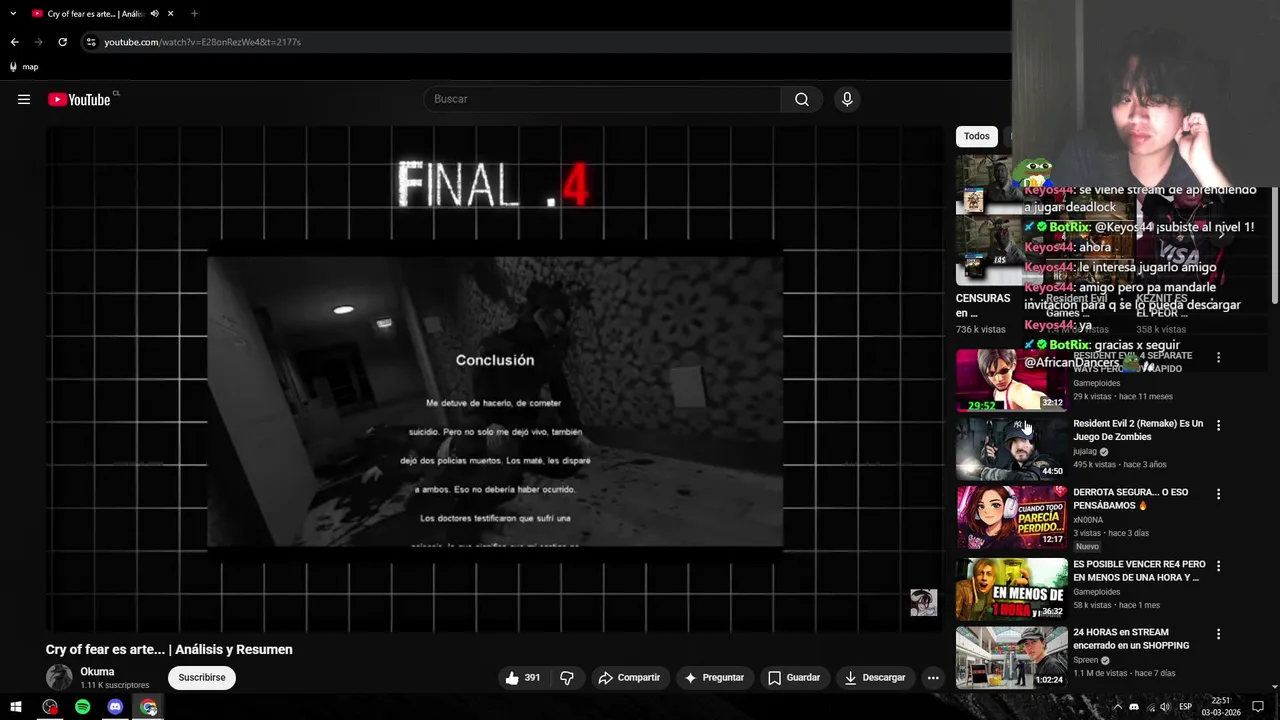1280x720 pixels.
Task: Save video with Guardar
Action: pyautogui.click(x=794, y=677)
